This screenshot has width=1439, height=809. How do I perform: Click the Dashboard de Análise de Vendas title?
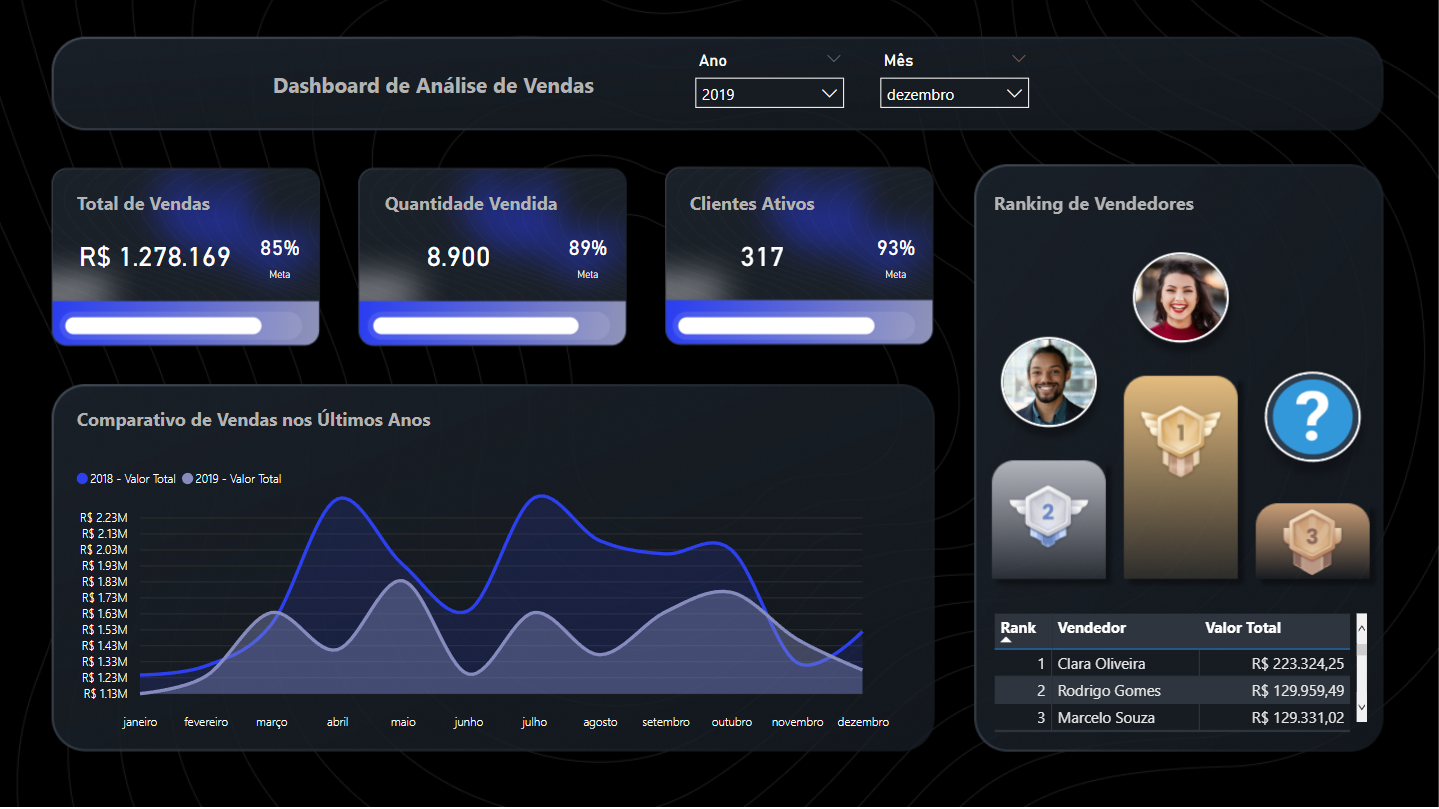433,86
